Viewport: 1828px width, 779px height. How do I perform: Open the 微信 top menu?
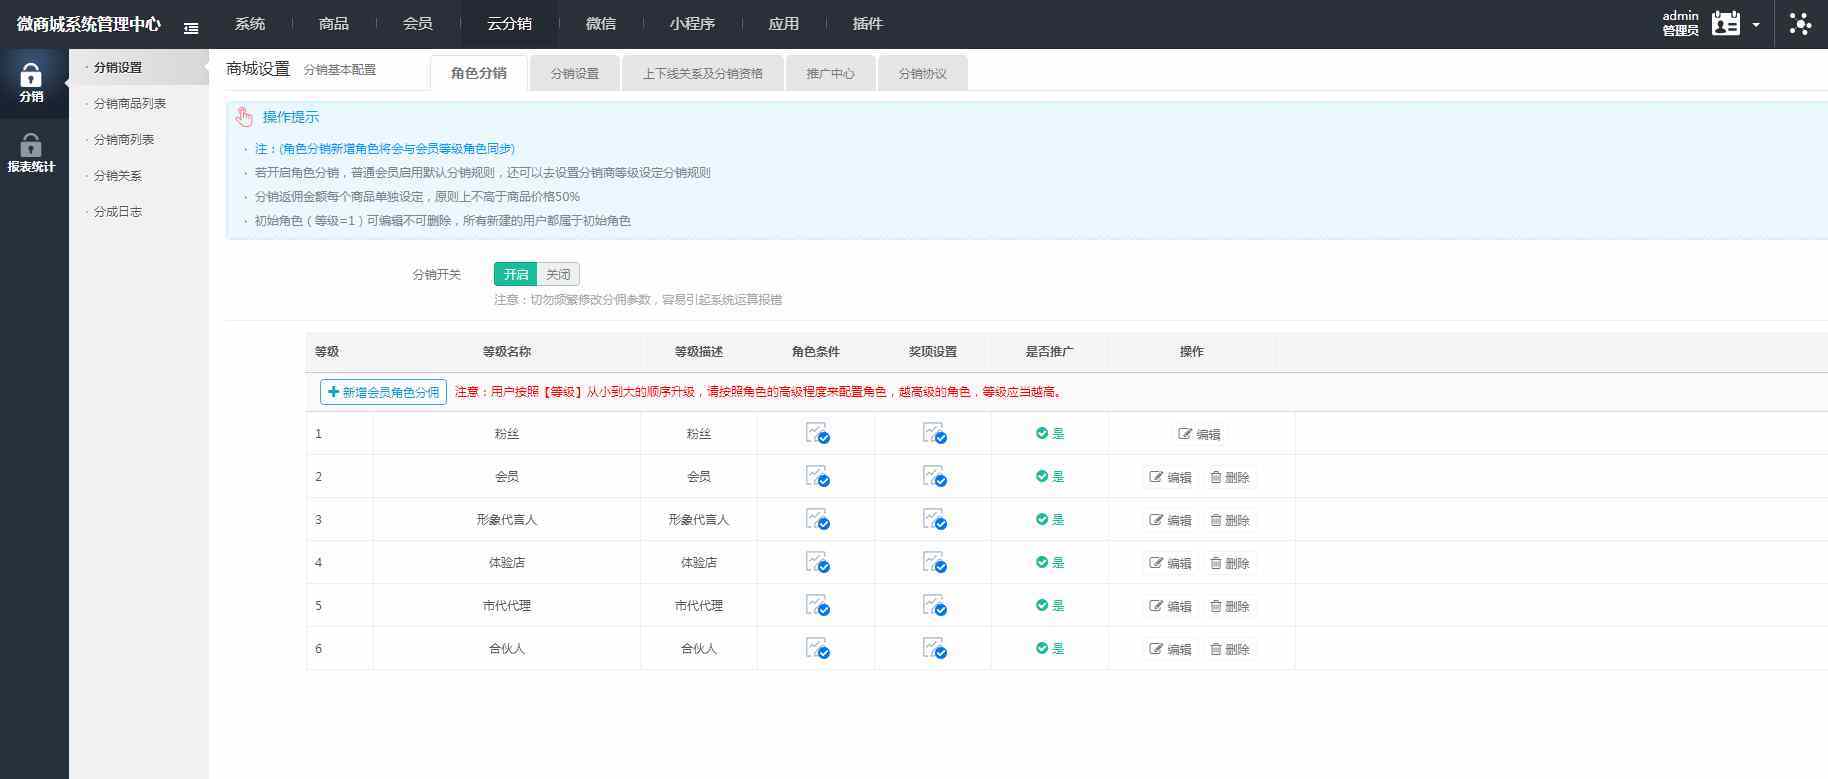tap(601, 23)
